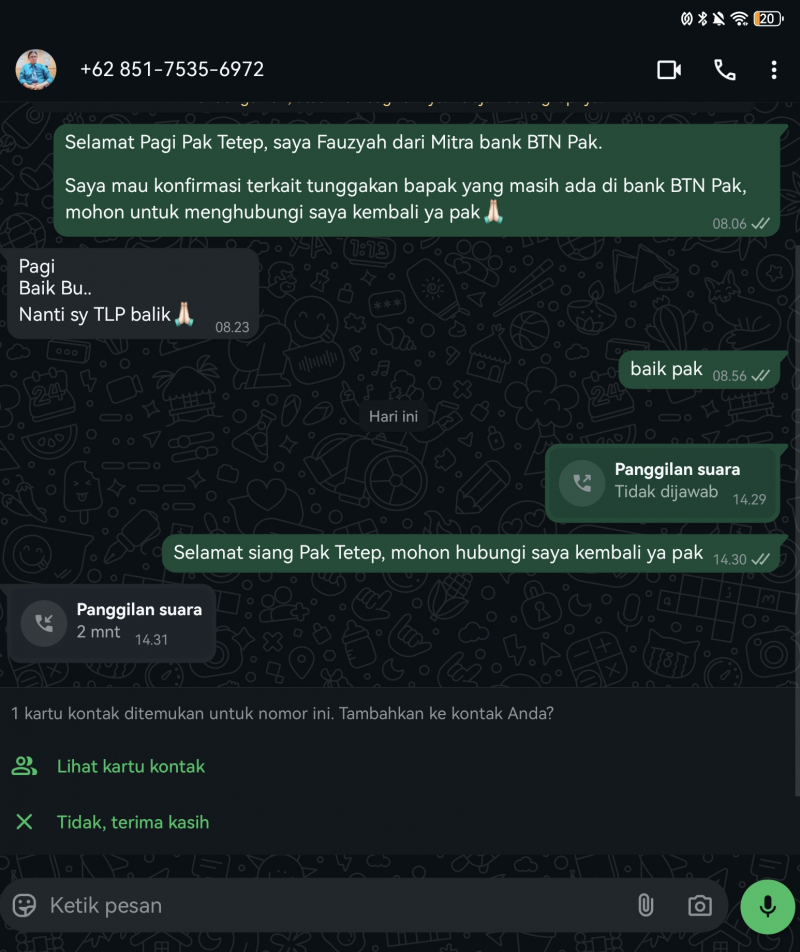The image size is (800, 952).
Task: Tap the X icon beside 'Tidak, terima kasih'
Action: pyautogui.click(x=24, y=822)
